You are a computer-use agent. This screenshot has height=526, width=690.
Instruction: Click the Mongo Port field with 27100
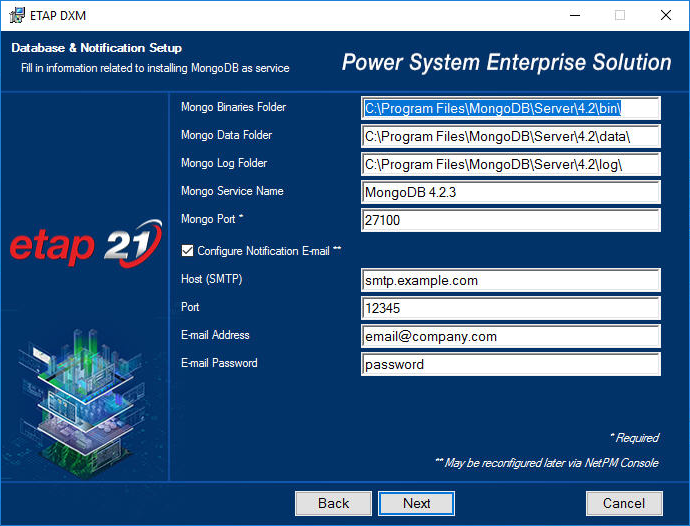click(x=510, y=220)
